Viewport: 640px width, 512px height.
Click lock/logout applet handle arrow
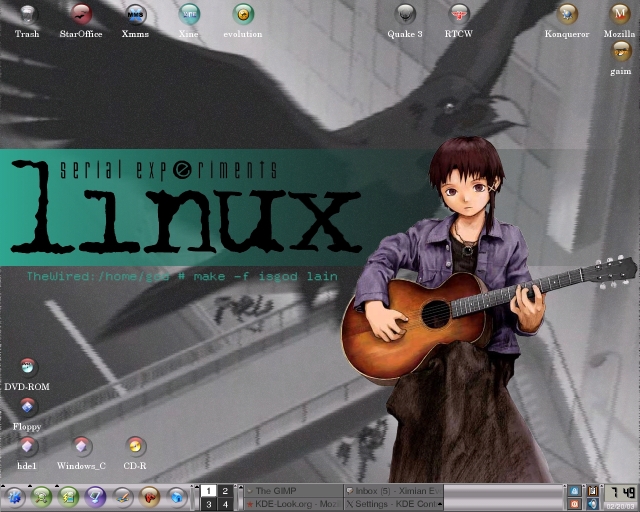coord(565,485)
